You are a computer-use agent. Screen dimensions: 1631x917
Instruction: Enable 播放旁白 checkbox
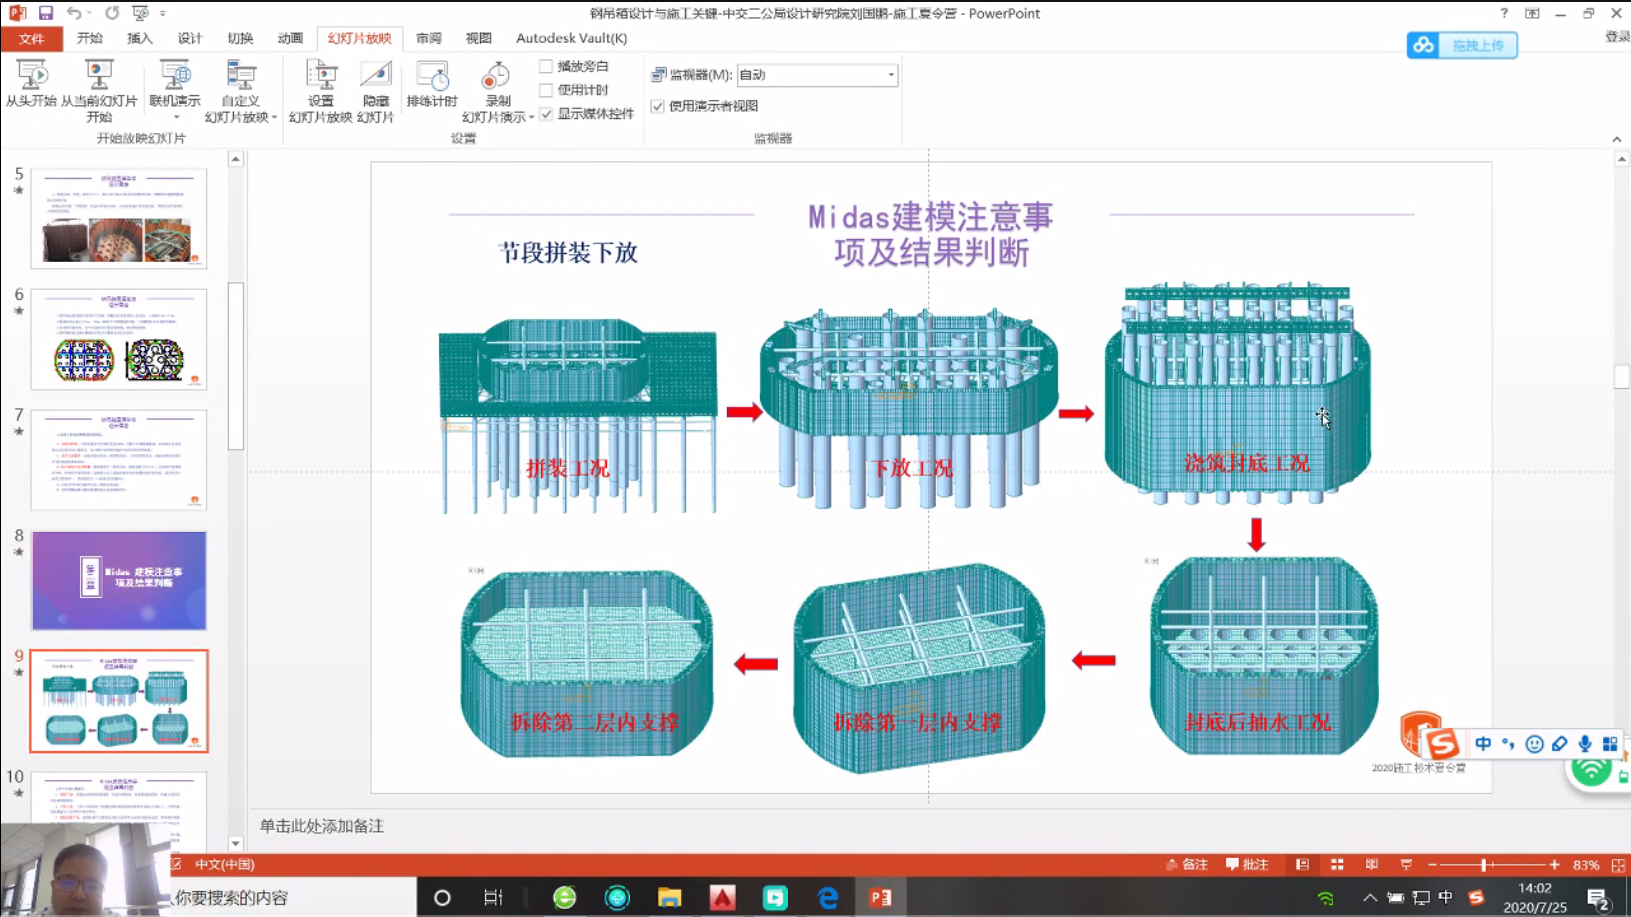click(x=546, y=66)
